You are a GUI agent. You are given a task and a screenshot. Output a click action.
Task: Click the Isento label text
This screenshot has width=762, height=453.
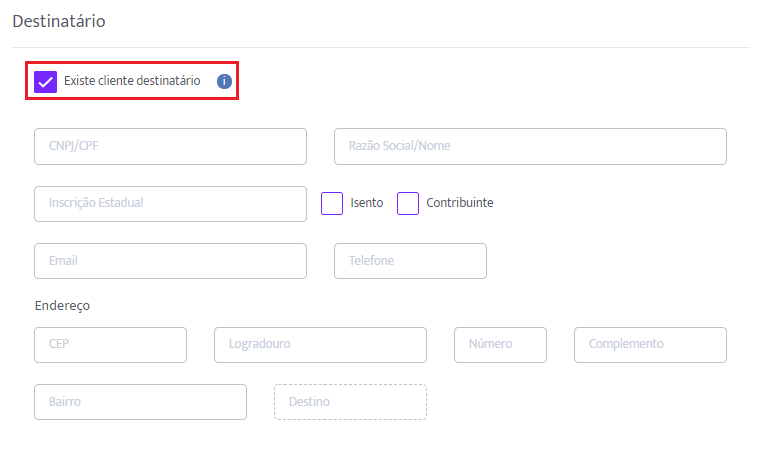366,203
